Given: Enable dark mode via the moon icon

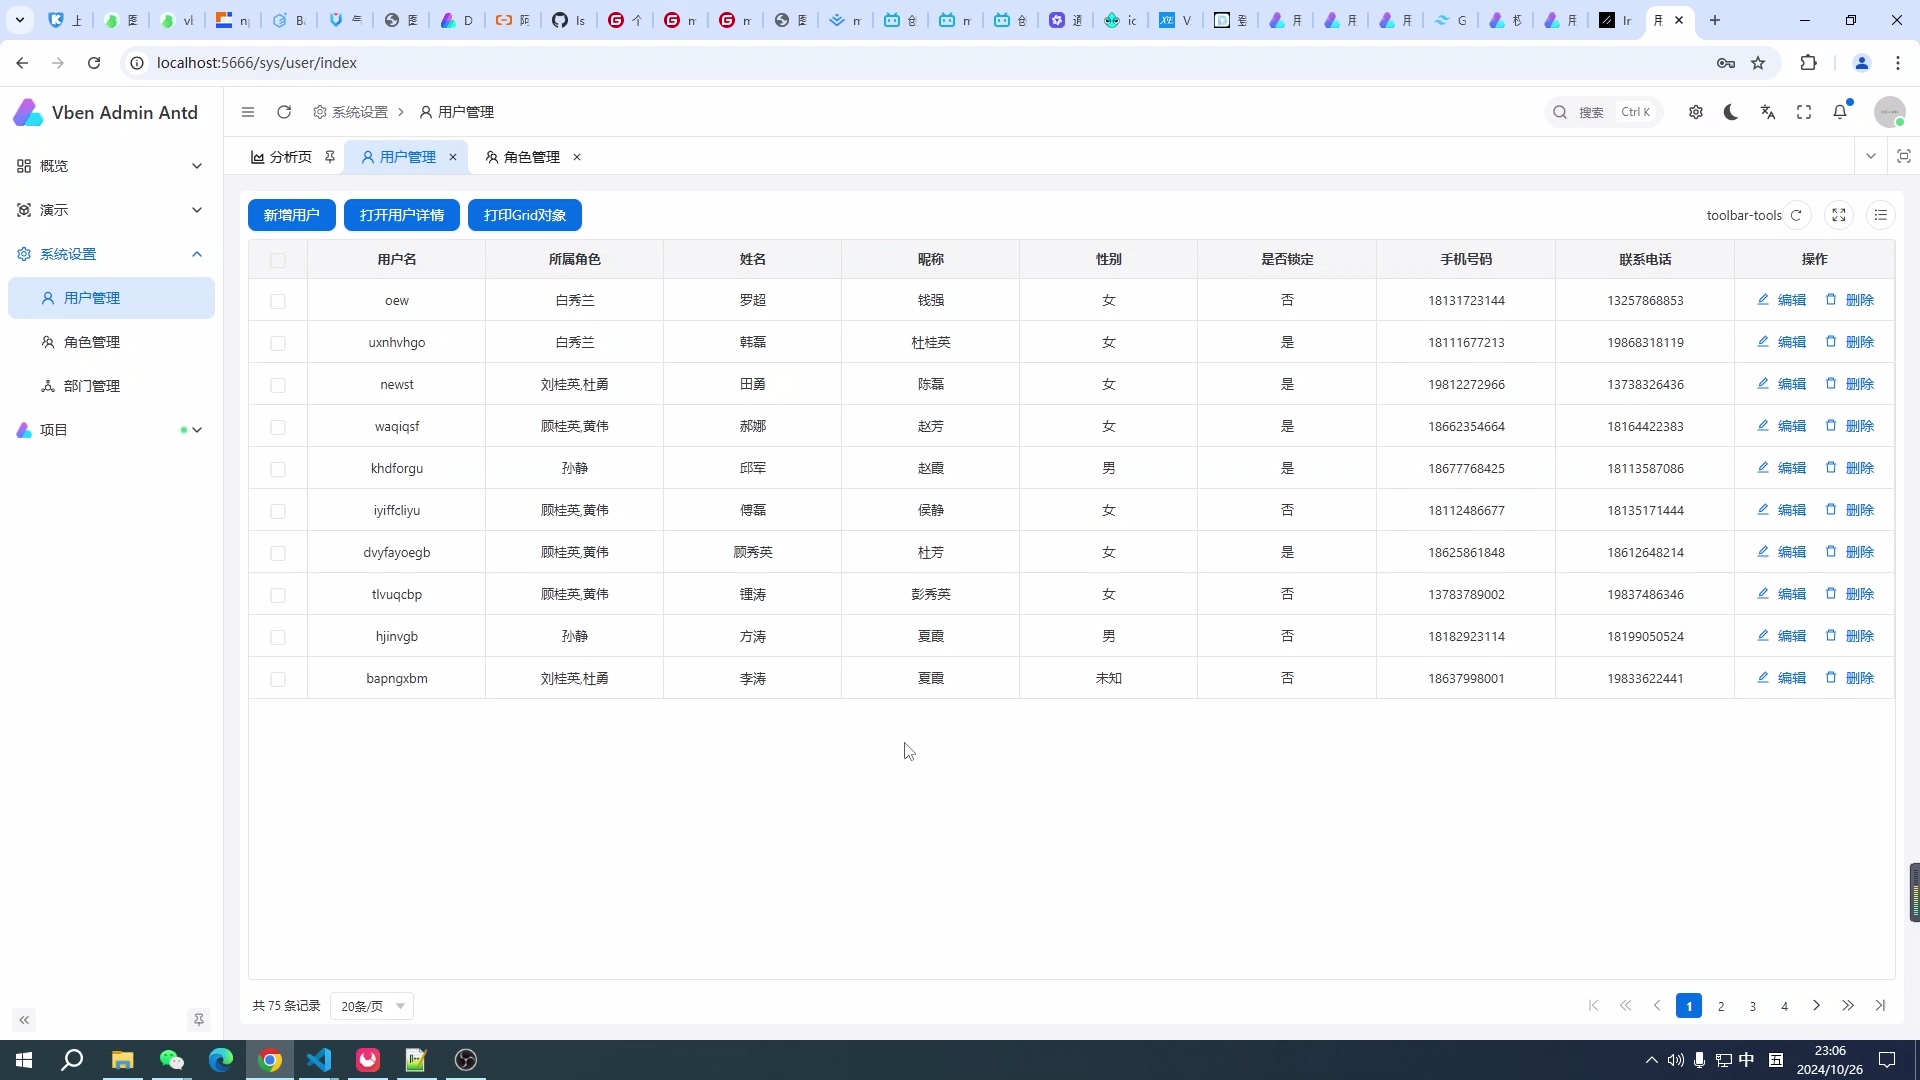Looking at the screenshot, I should [x=1731, y=112].
